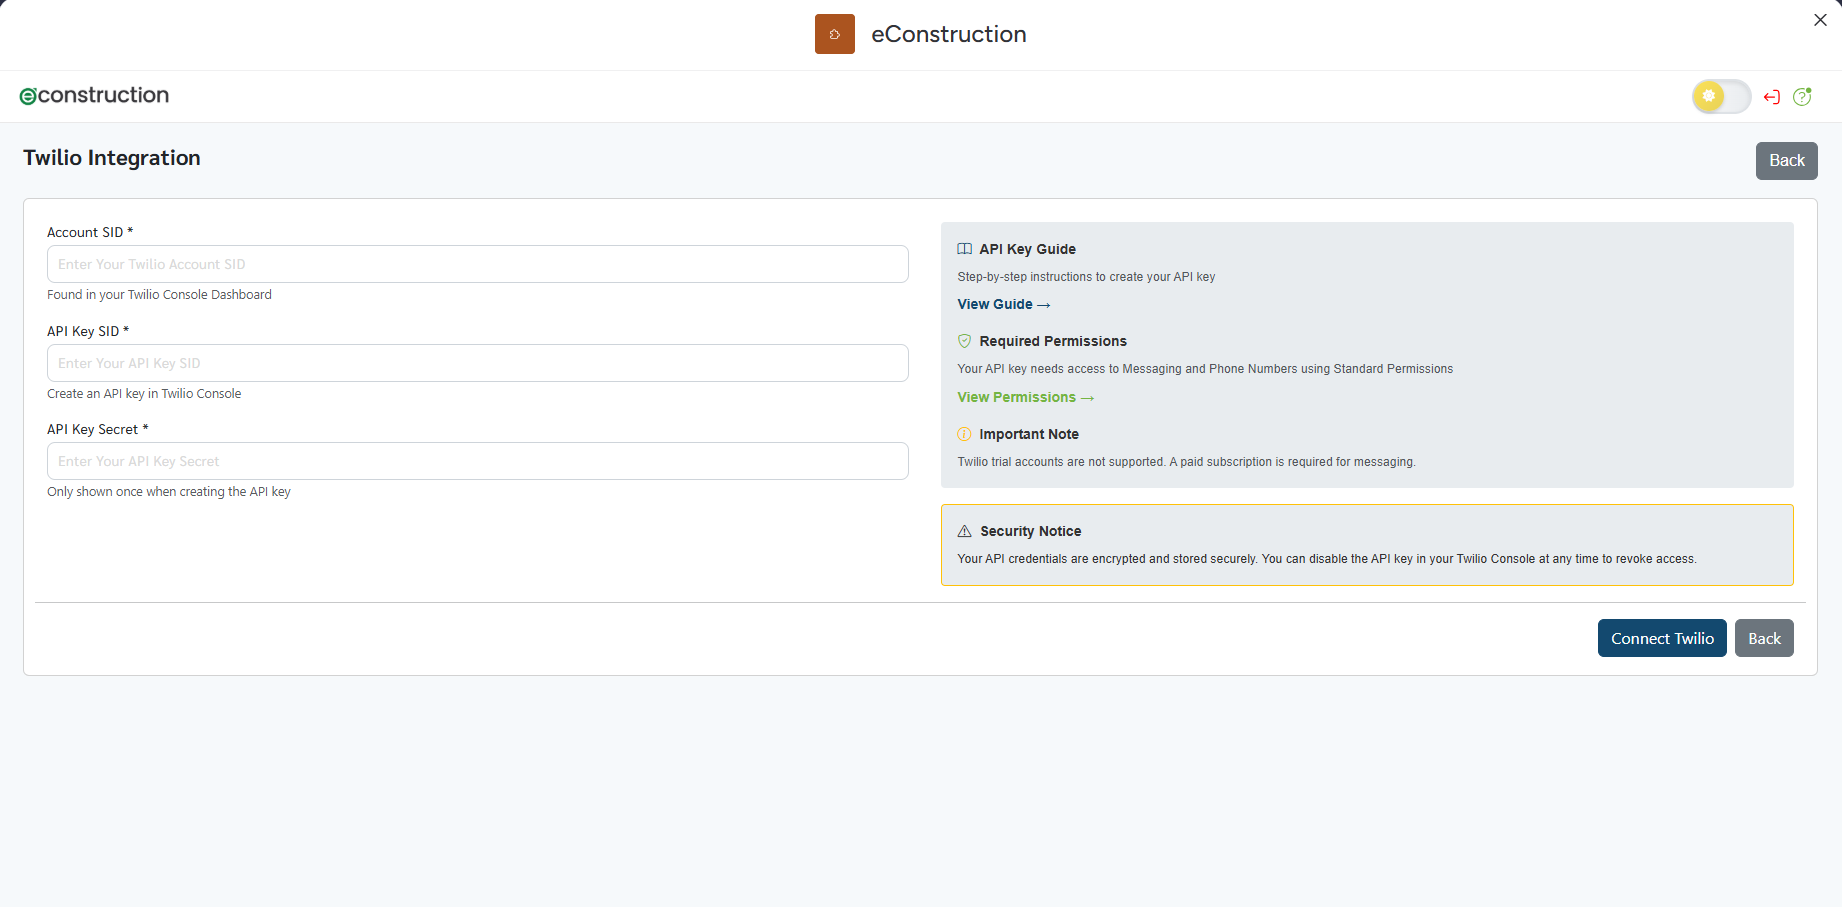
Task: Click into the API Key SID field
Action: coord(477,363)
